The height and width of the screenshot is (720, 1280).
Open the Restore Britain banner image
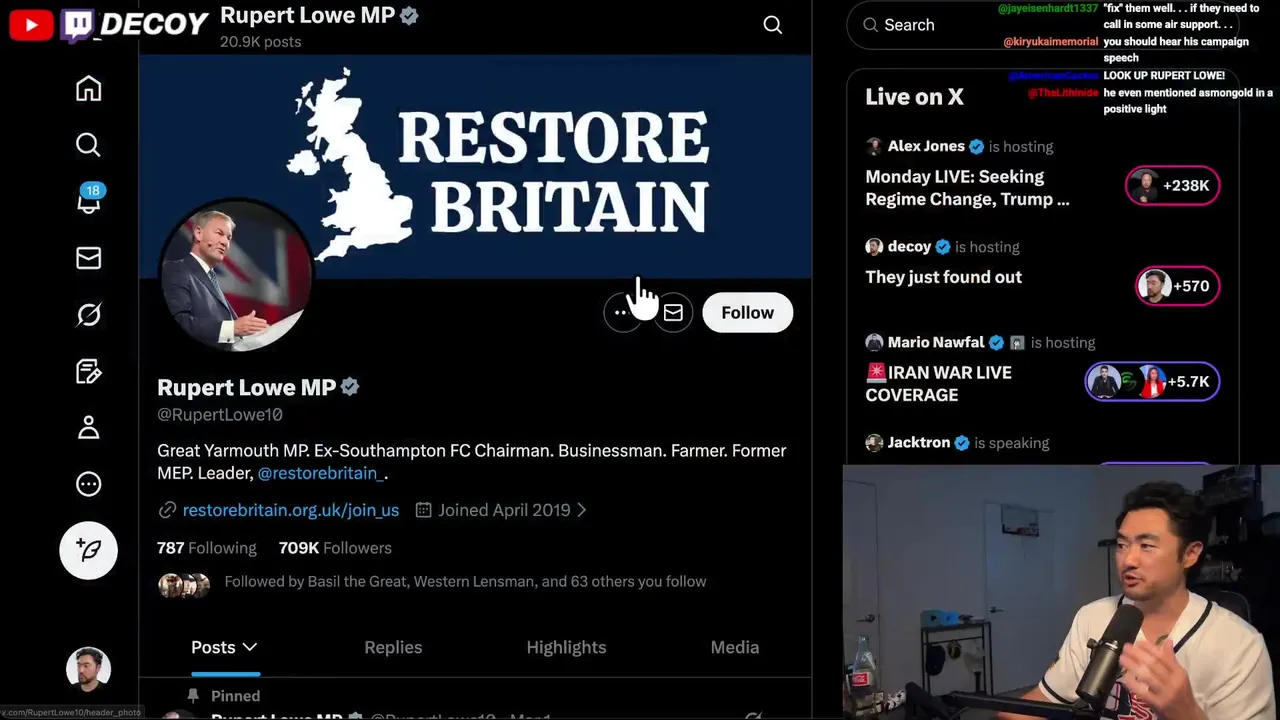click(x=475, y=166)
